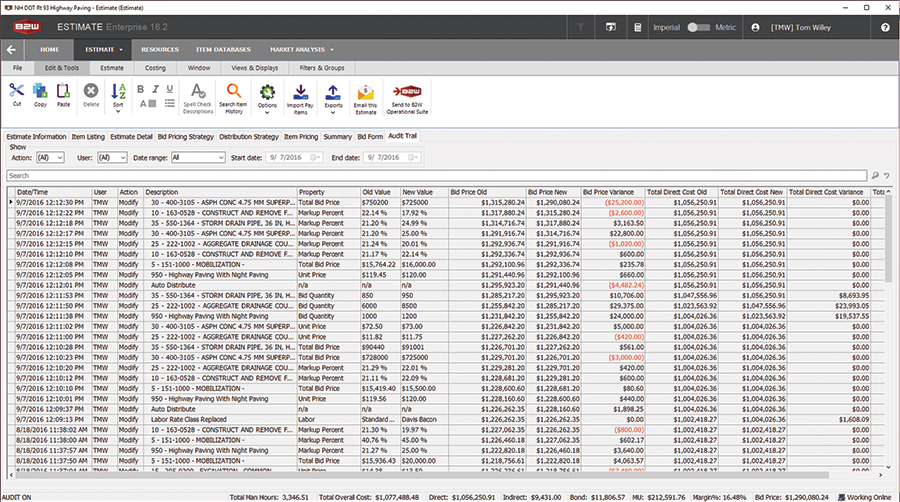Click the Paste clipboard icon
The image size is (900, 502).
pyautogui.click(x=63, y=91)
